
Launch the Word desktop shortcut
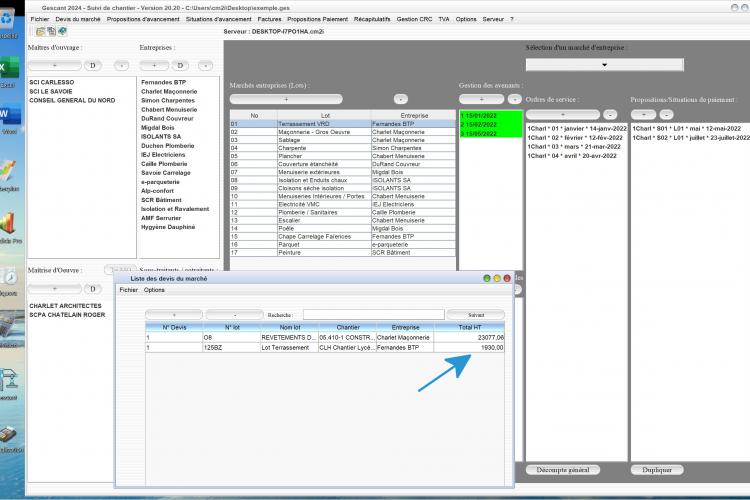[10, 115]
